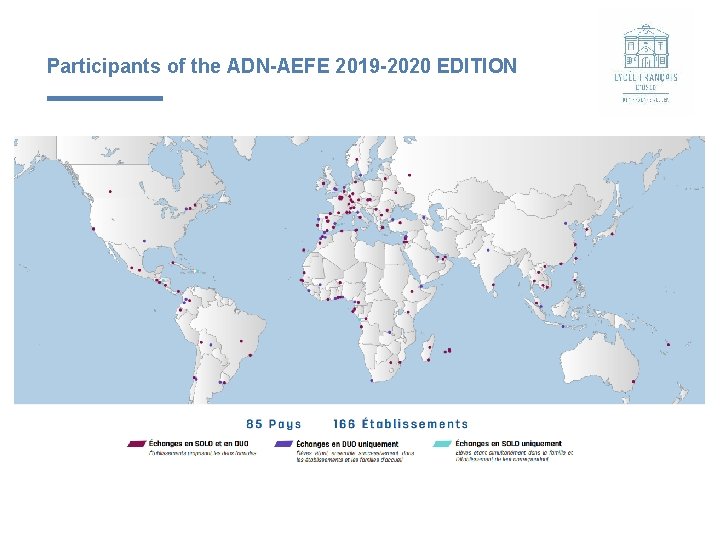Click the "85 Pays" text

[274, 424]
